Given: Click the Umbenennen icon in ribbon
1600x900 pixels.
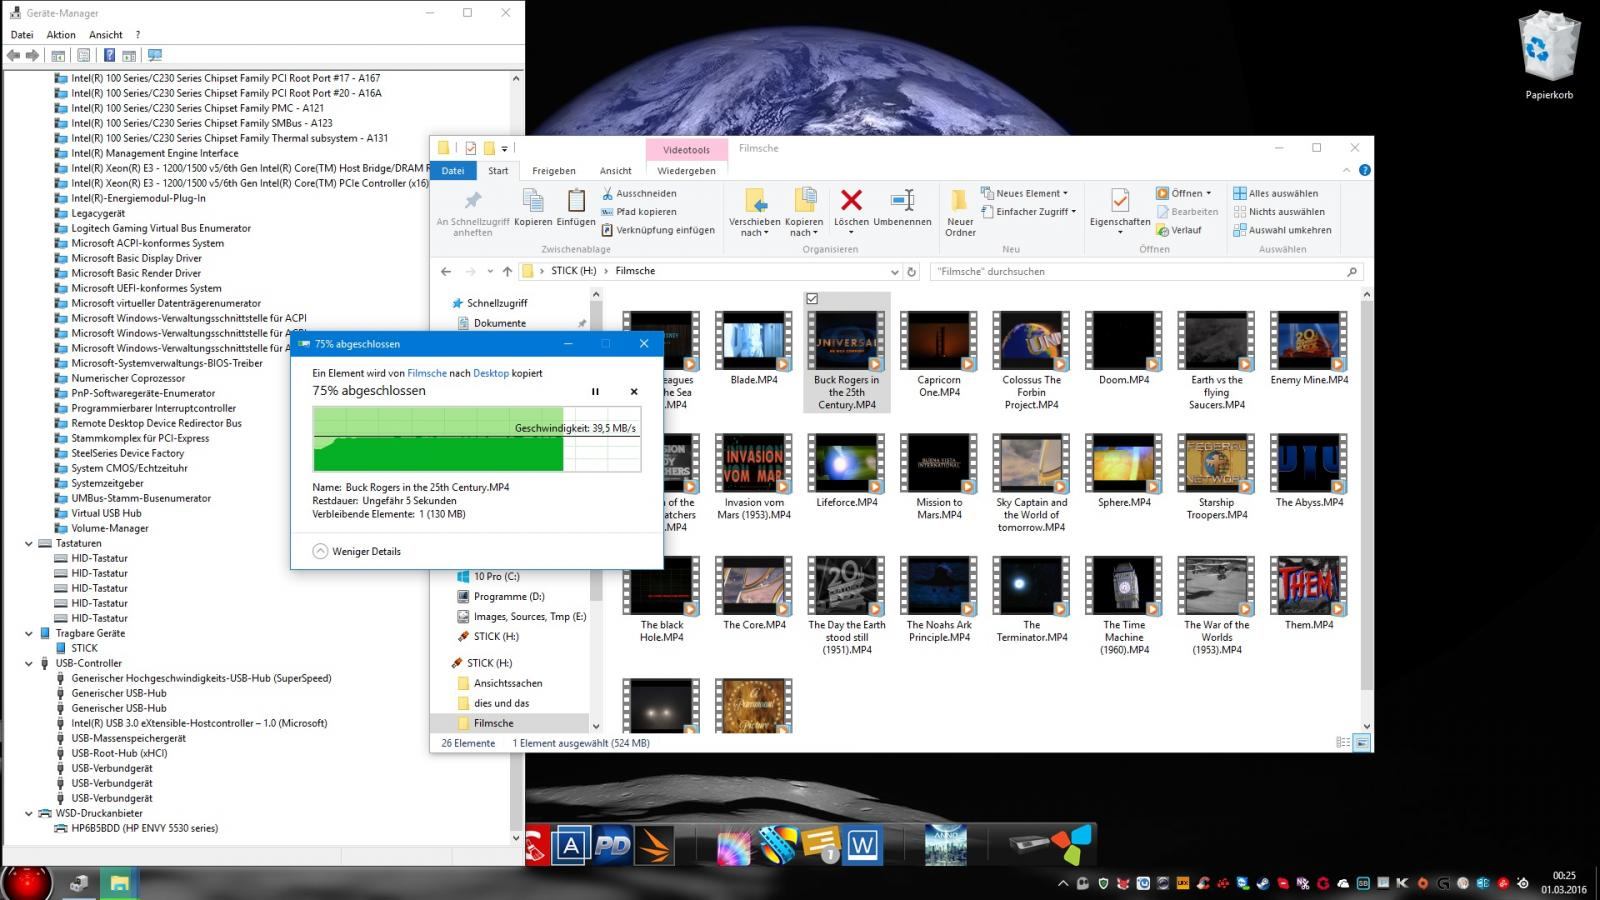Looking at the screenshot, I should pos(902,200).
